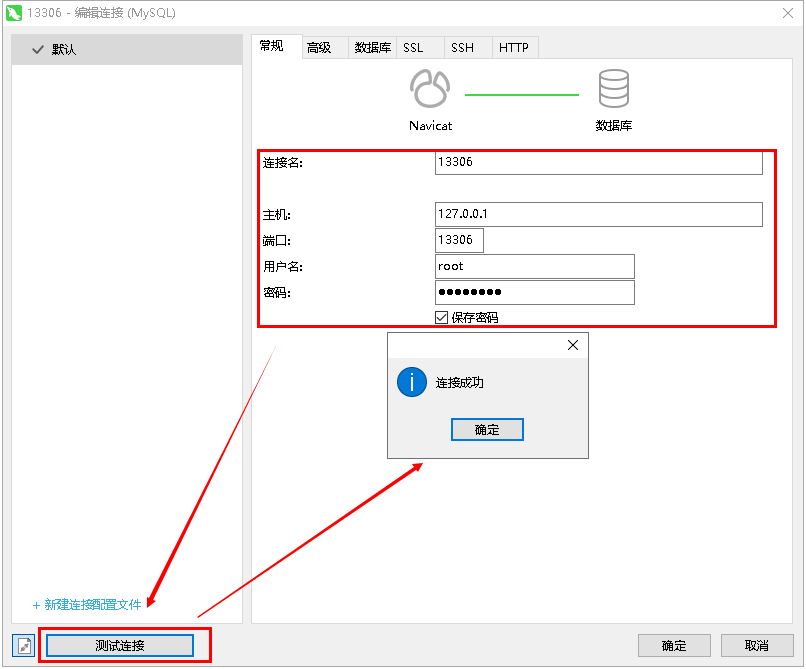
Task: Click the 密码: label
Action: click(x=277, y=293)
